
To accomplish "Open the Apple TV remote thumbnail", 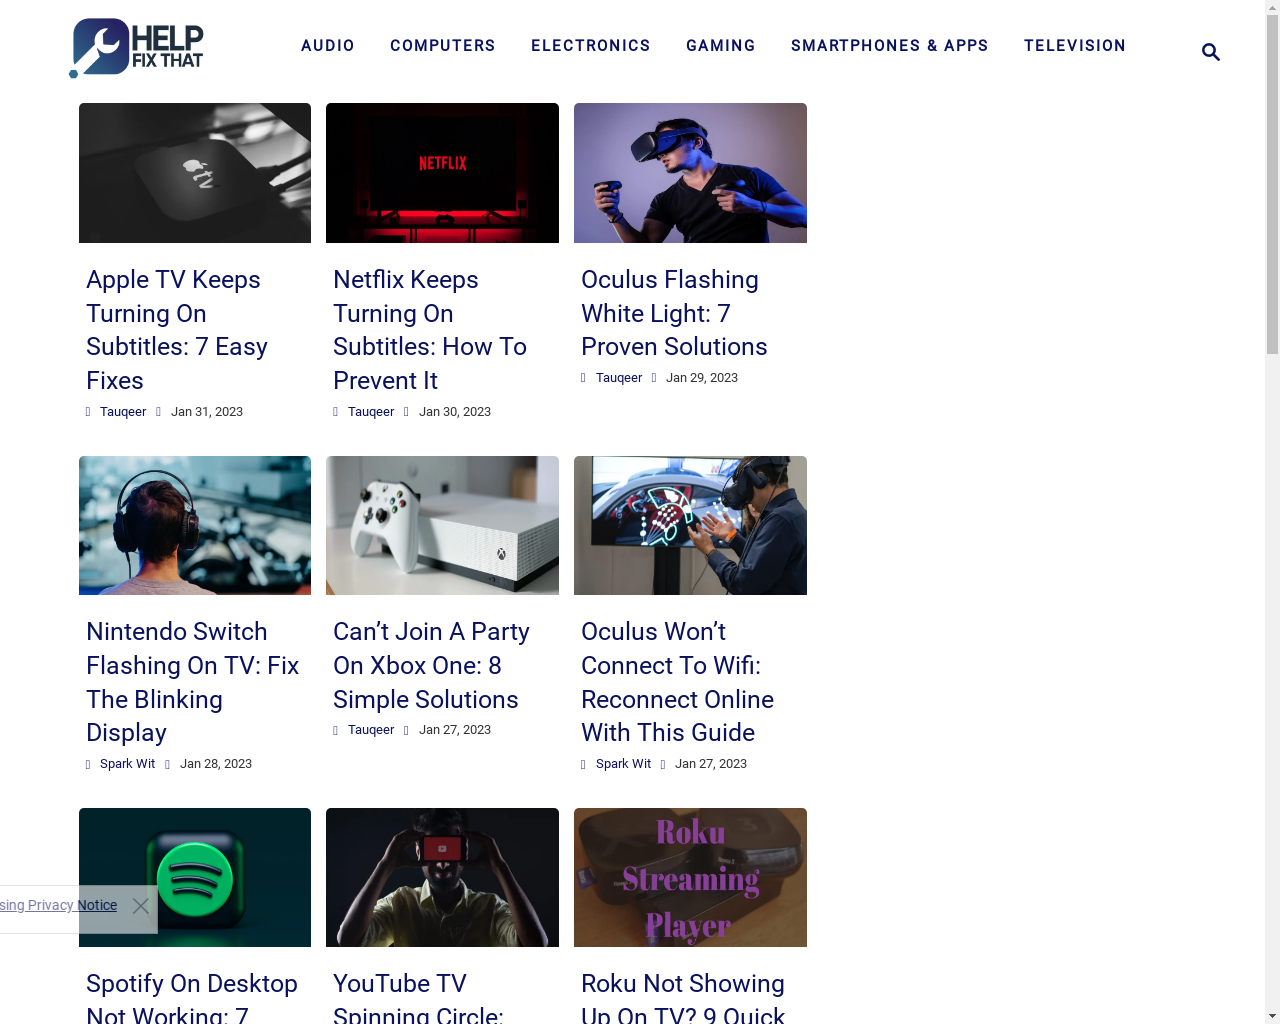I will [x=195, y=173].
